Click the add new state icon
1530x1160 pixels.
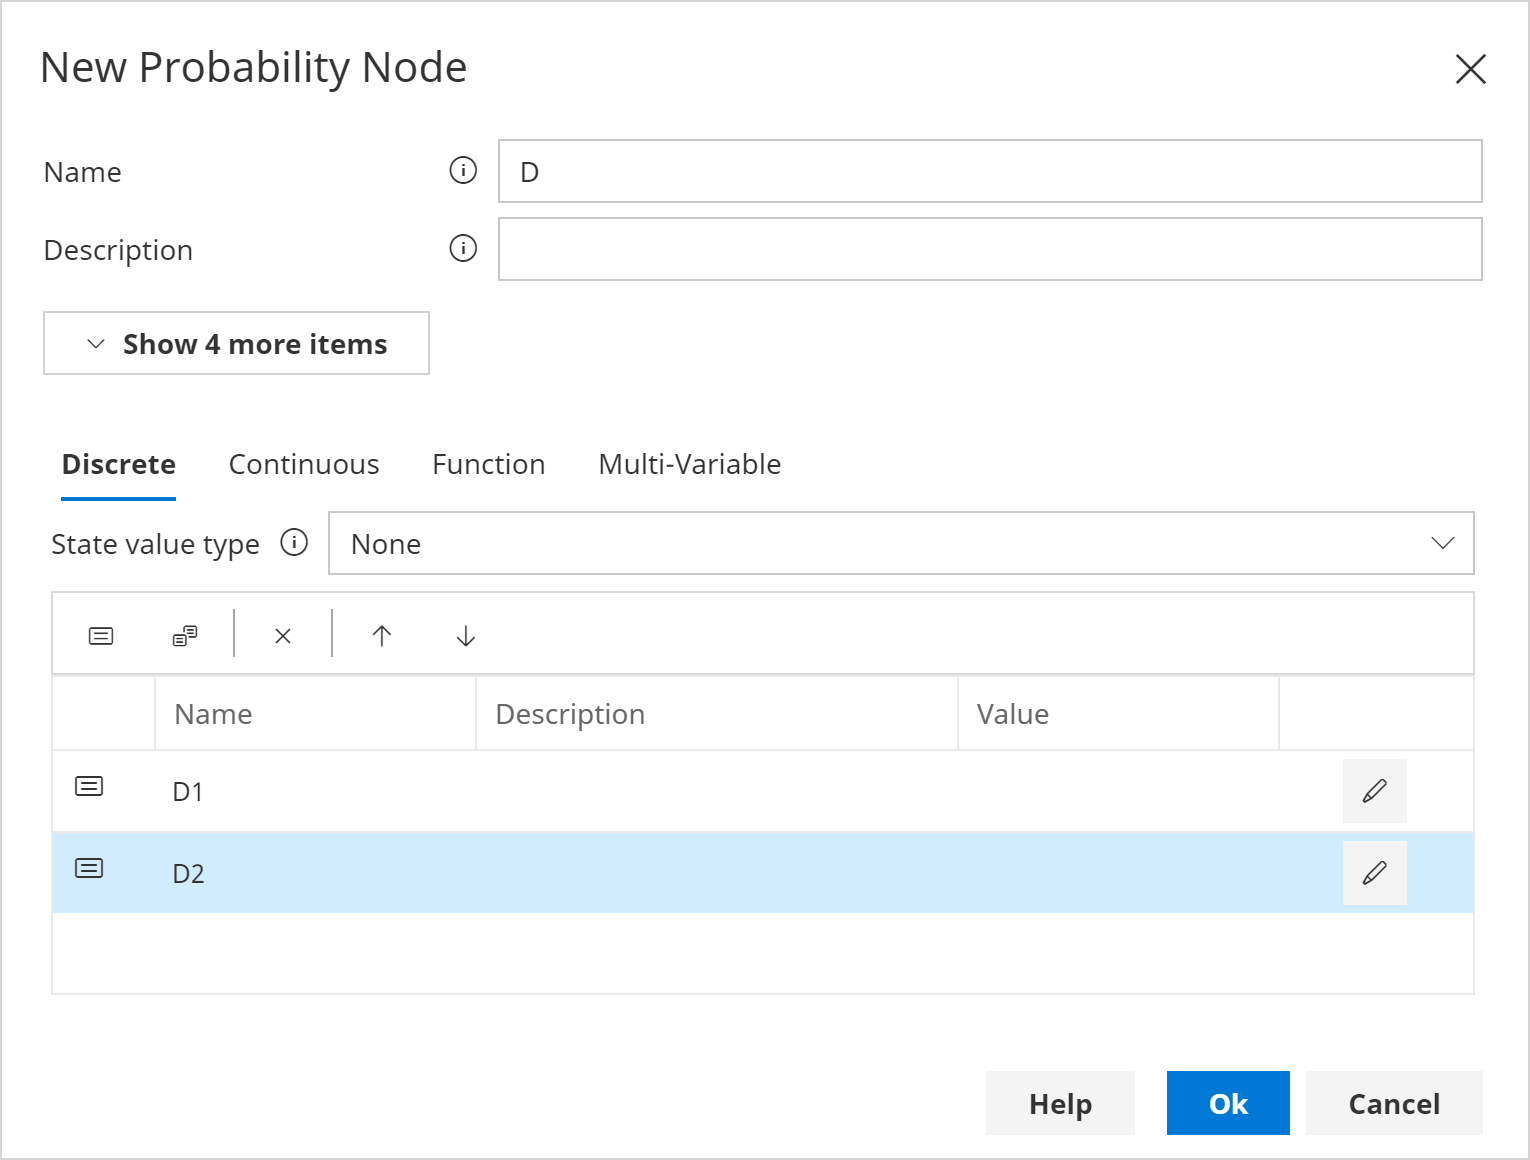click(100, 634)
